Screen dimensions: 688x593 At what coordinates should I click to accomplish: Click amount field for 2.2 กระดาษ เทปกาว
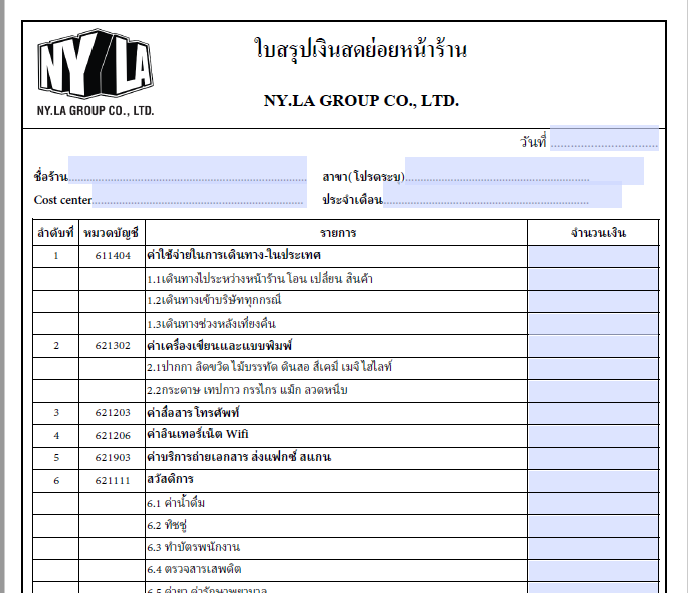pos(593,391)
